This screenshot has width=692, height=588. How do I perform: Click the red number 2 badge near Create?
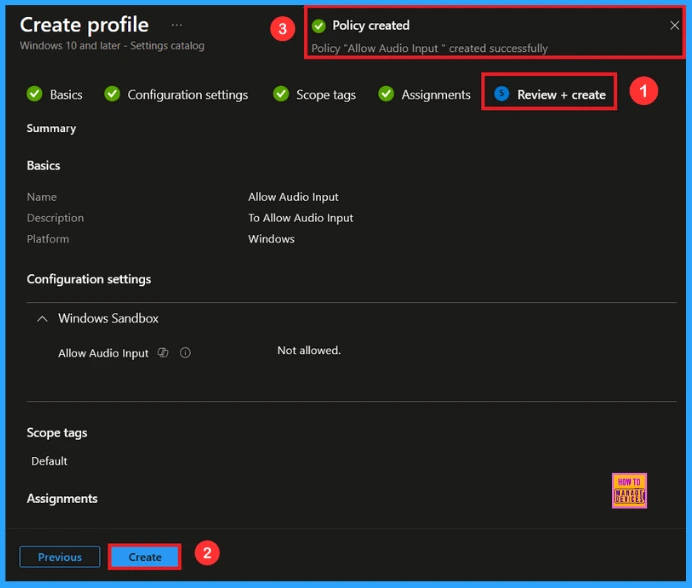pyautogui.click(x=206, y=552)
